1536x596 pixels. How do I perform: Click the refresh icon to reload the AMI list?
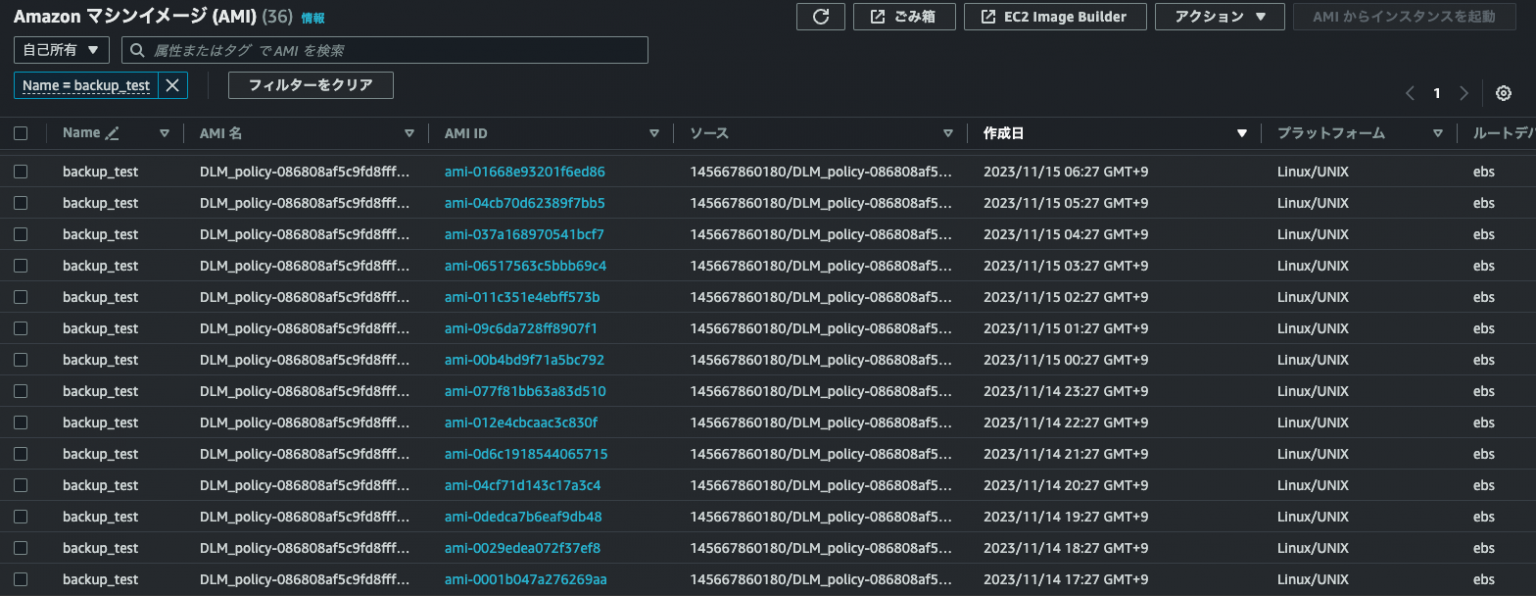point(820,16)
